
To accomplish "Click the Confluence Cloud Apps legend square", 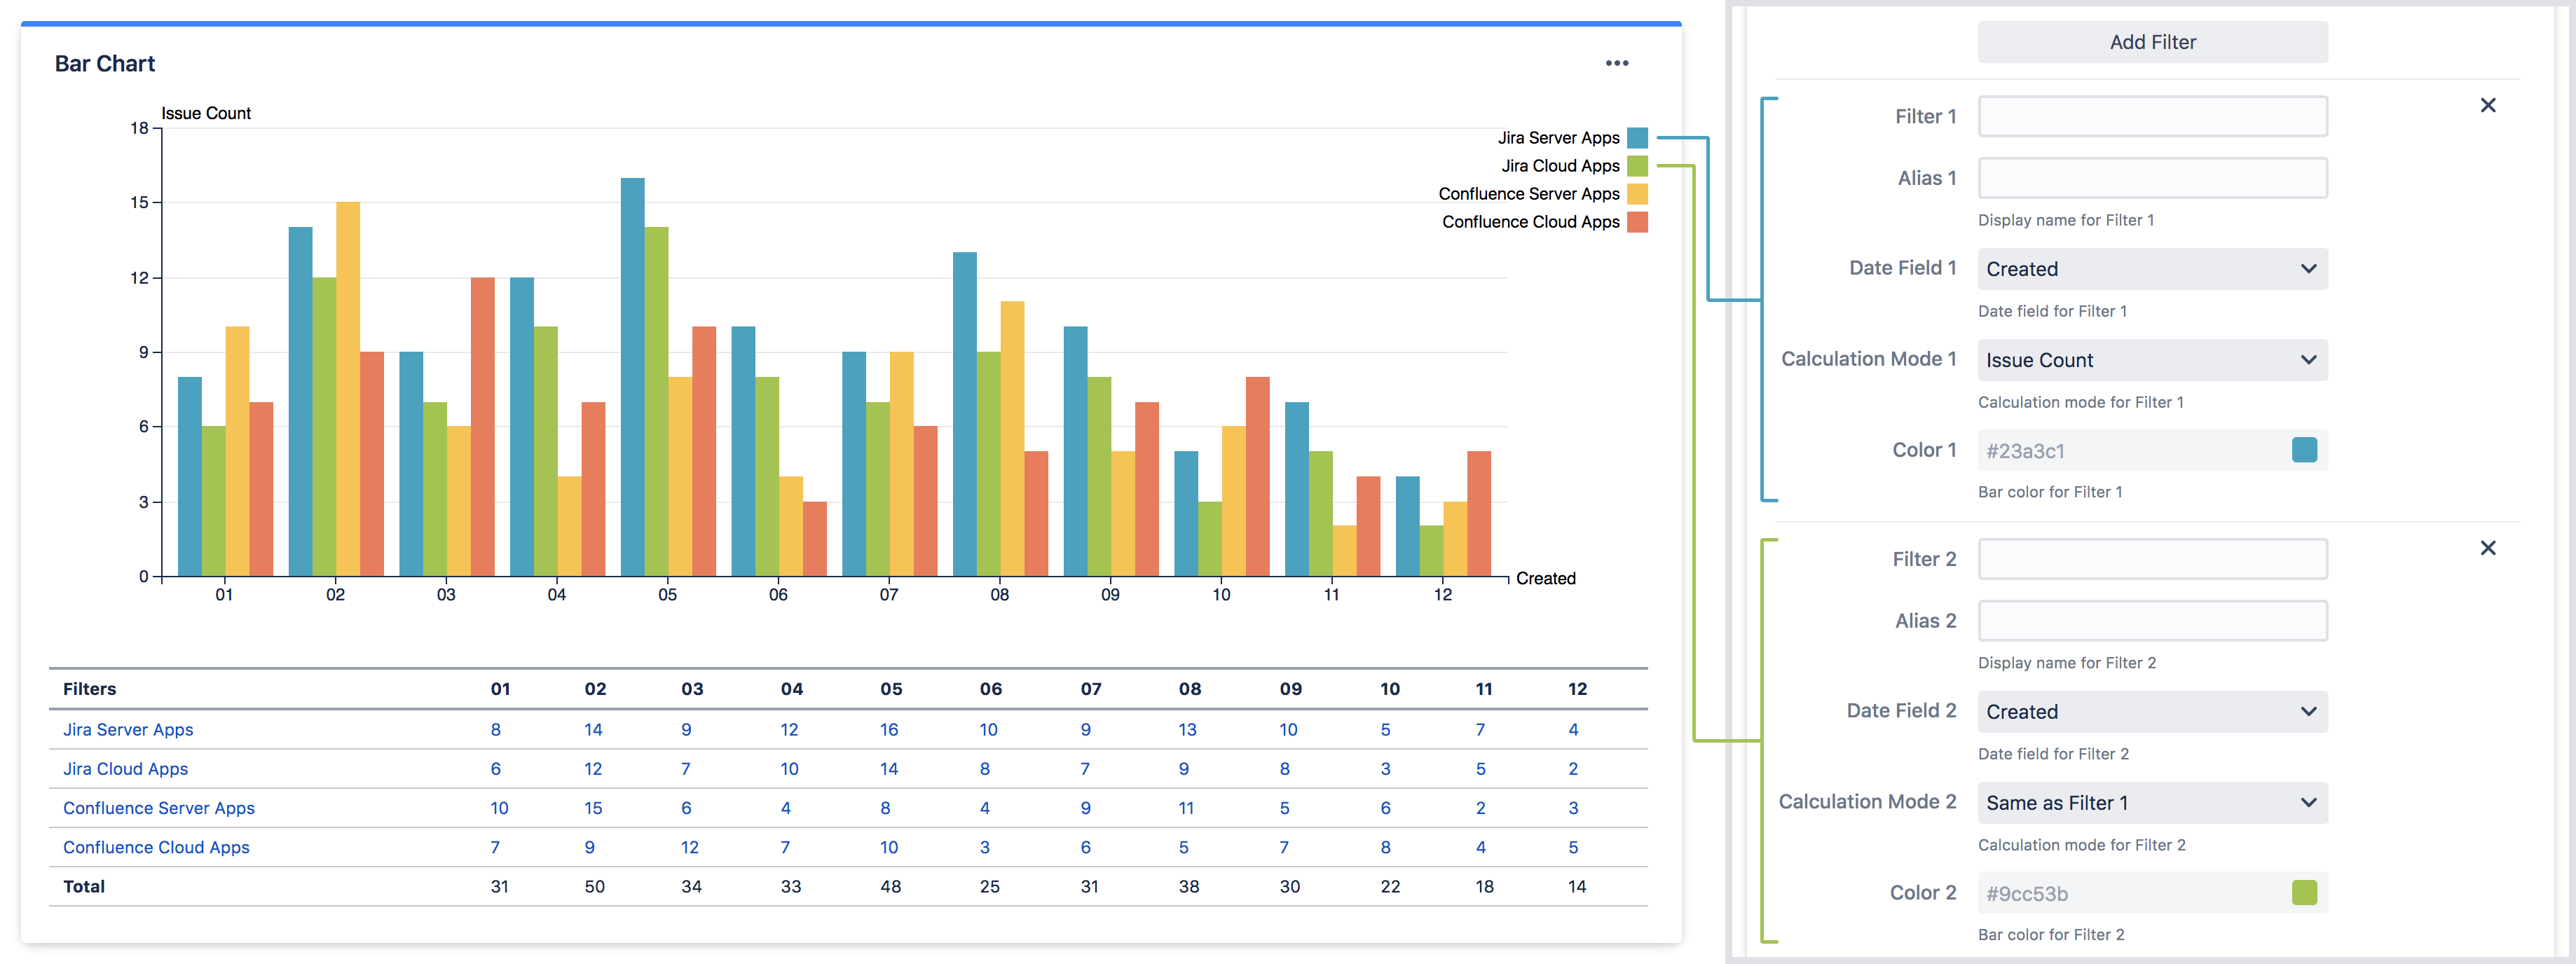I will point(1637,222).
